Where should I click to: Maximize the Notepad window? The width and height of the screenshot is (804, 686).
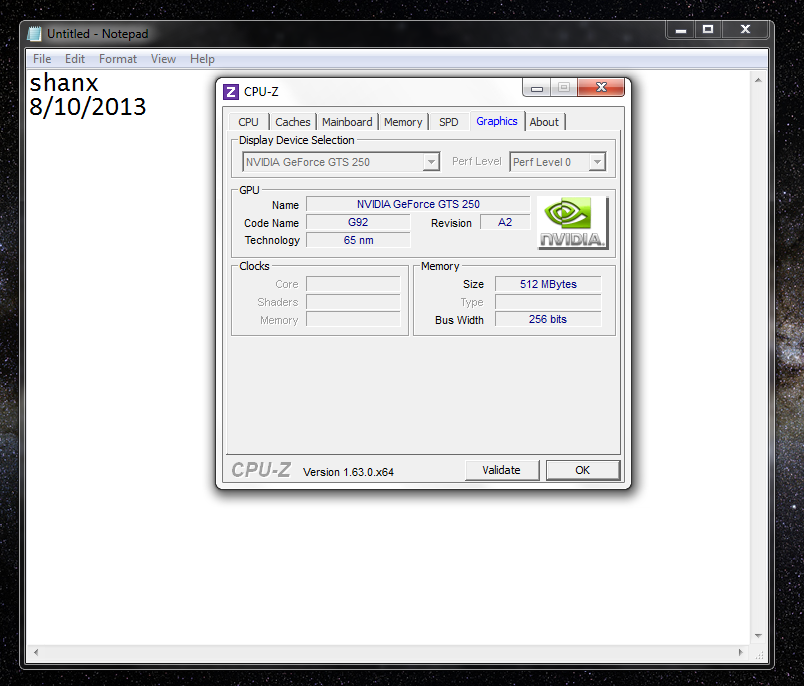pyautogui.click(x=708, y=30)
